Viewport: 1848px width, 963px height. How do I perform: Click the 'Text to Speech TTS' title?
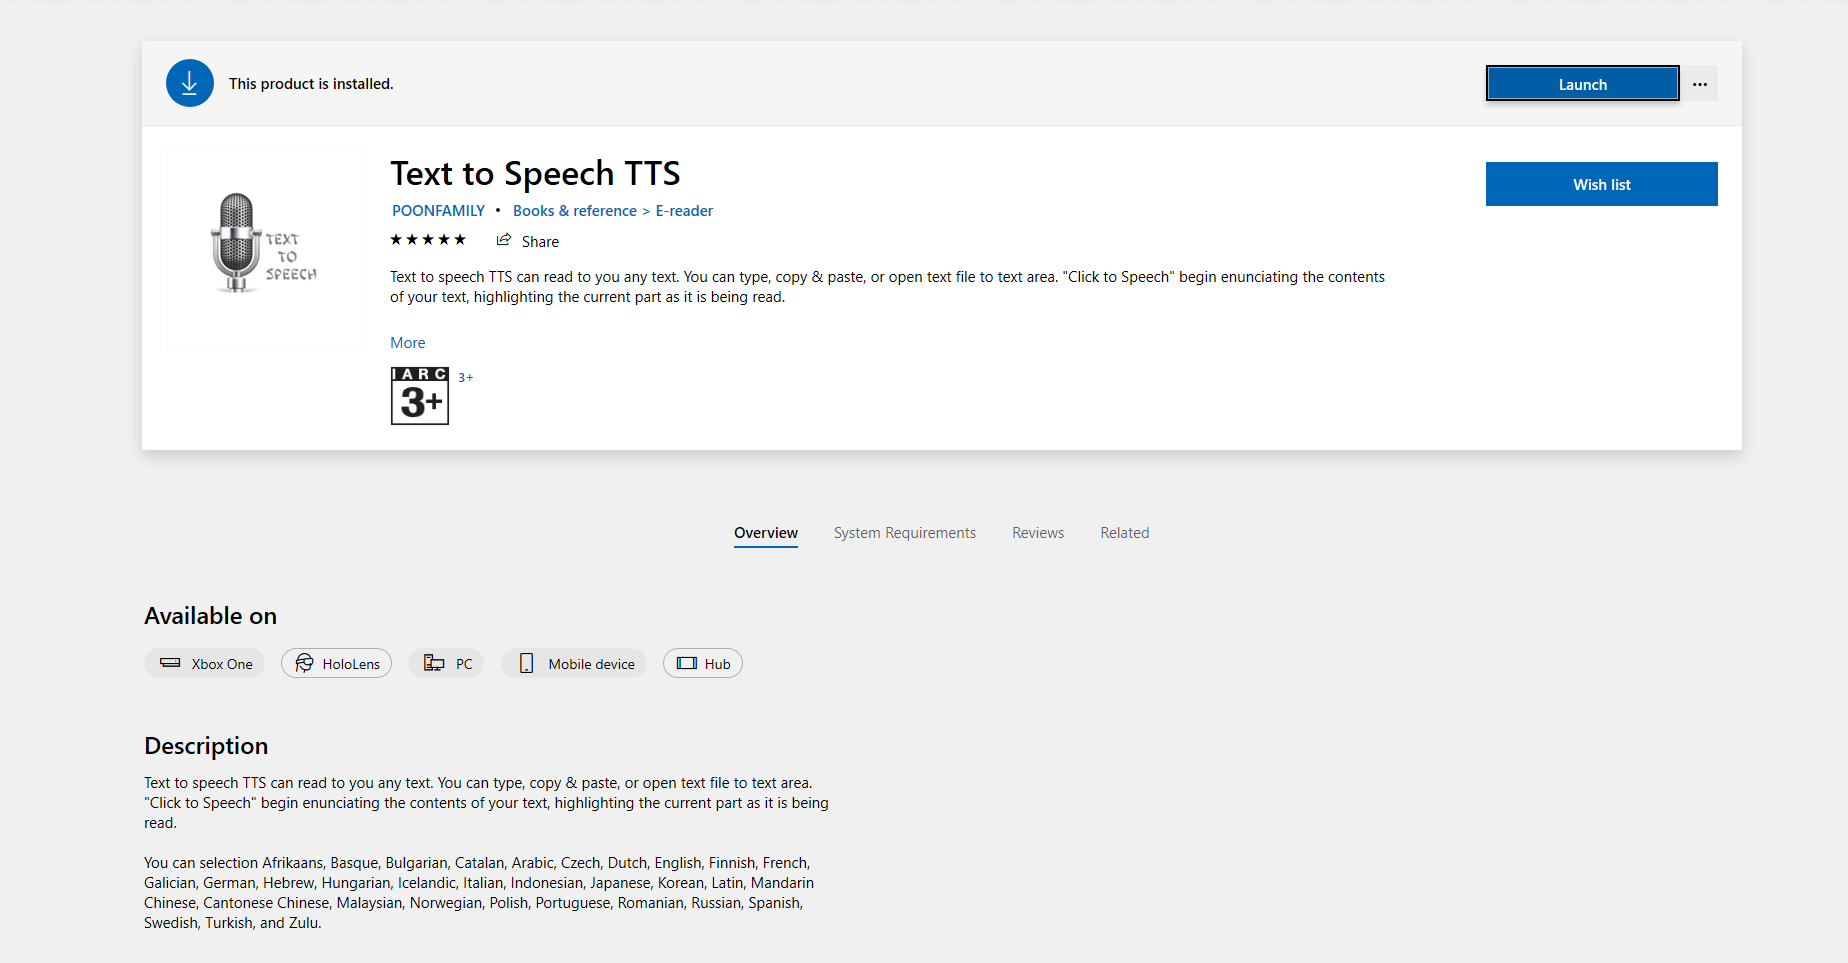pos(535,173)
